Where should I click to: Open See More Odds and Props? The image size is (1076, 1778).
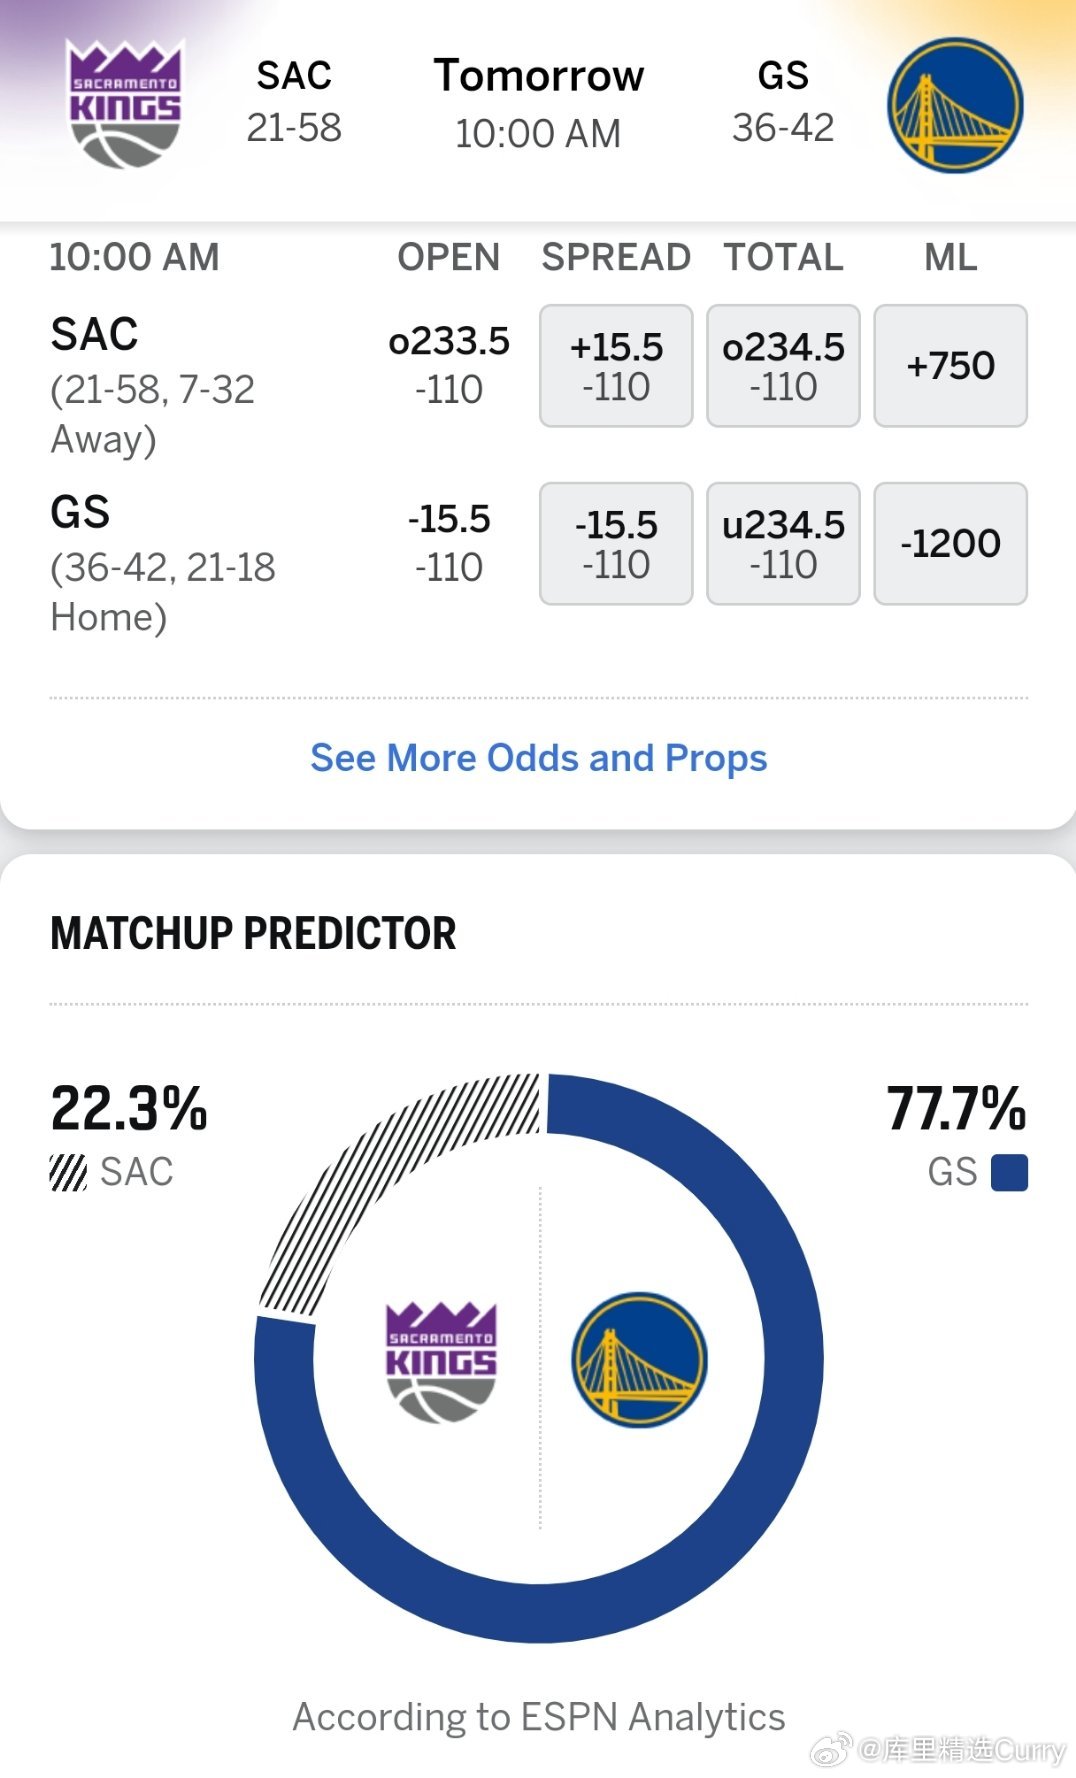pyautogui.click(x=538, y=758)
